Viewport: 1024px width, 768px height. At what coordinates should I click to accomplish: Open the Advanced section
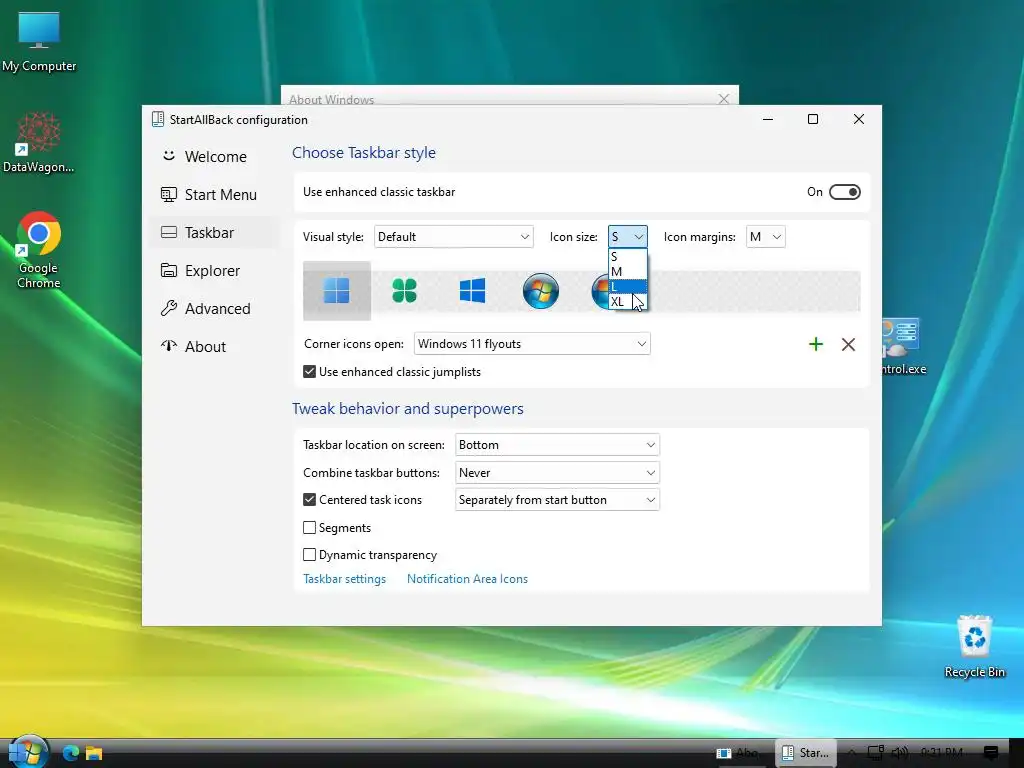(214, 308)
